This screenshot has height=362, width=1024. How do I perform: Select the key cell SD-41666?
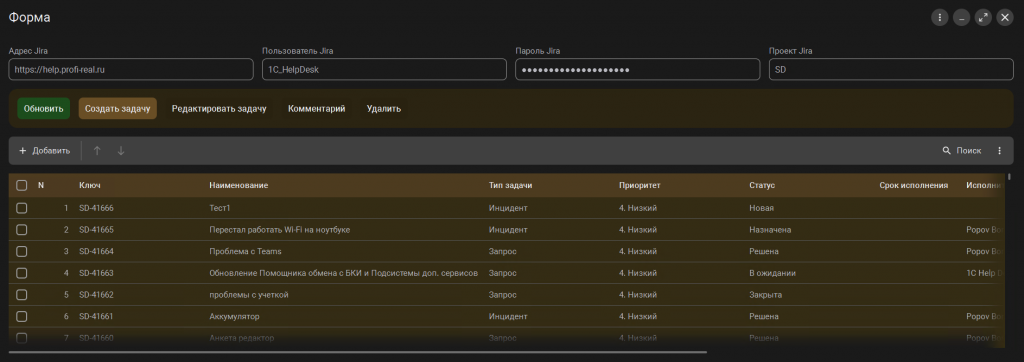[97, 208]
